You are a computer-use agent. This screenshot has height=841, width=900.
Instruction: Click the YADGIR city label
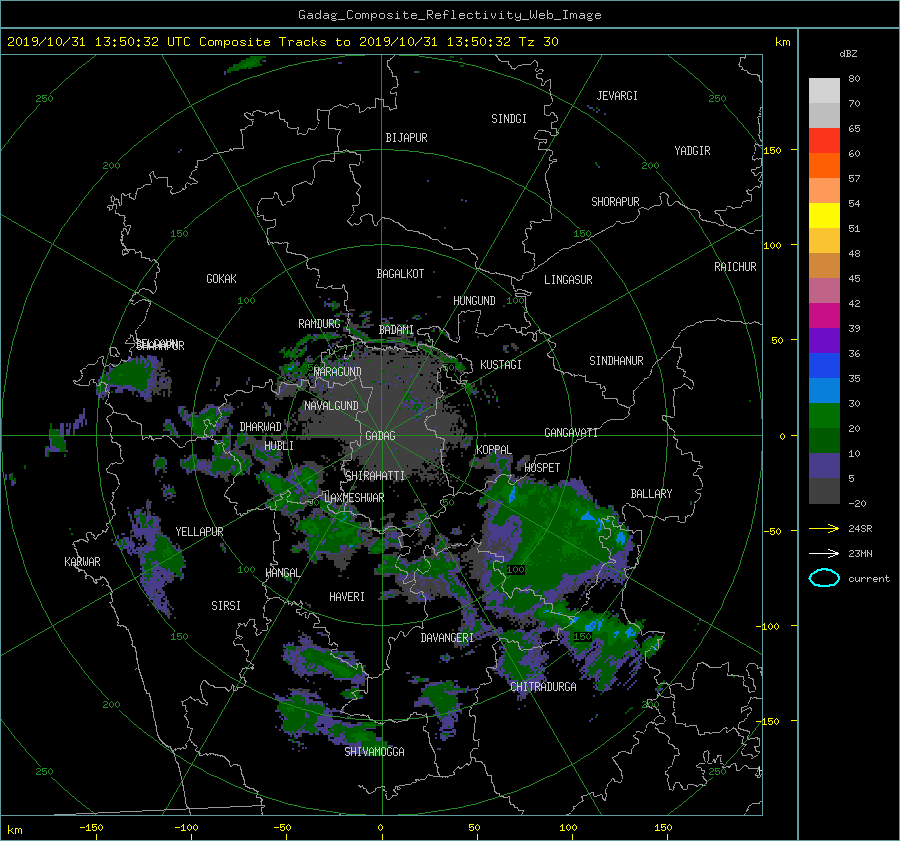click(692, 151)
